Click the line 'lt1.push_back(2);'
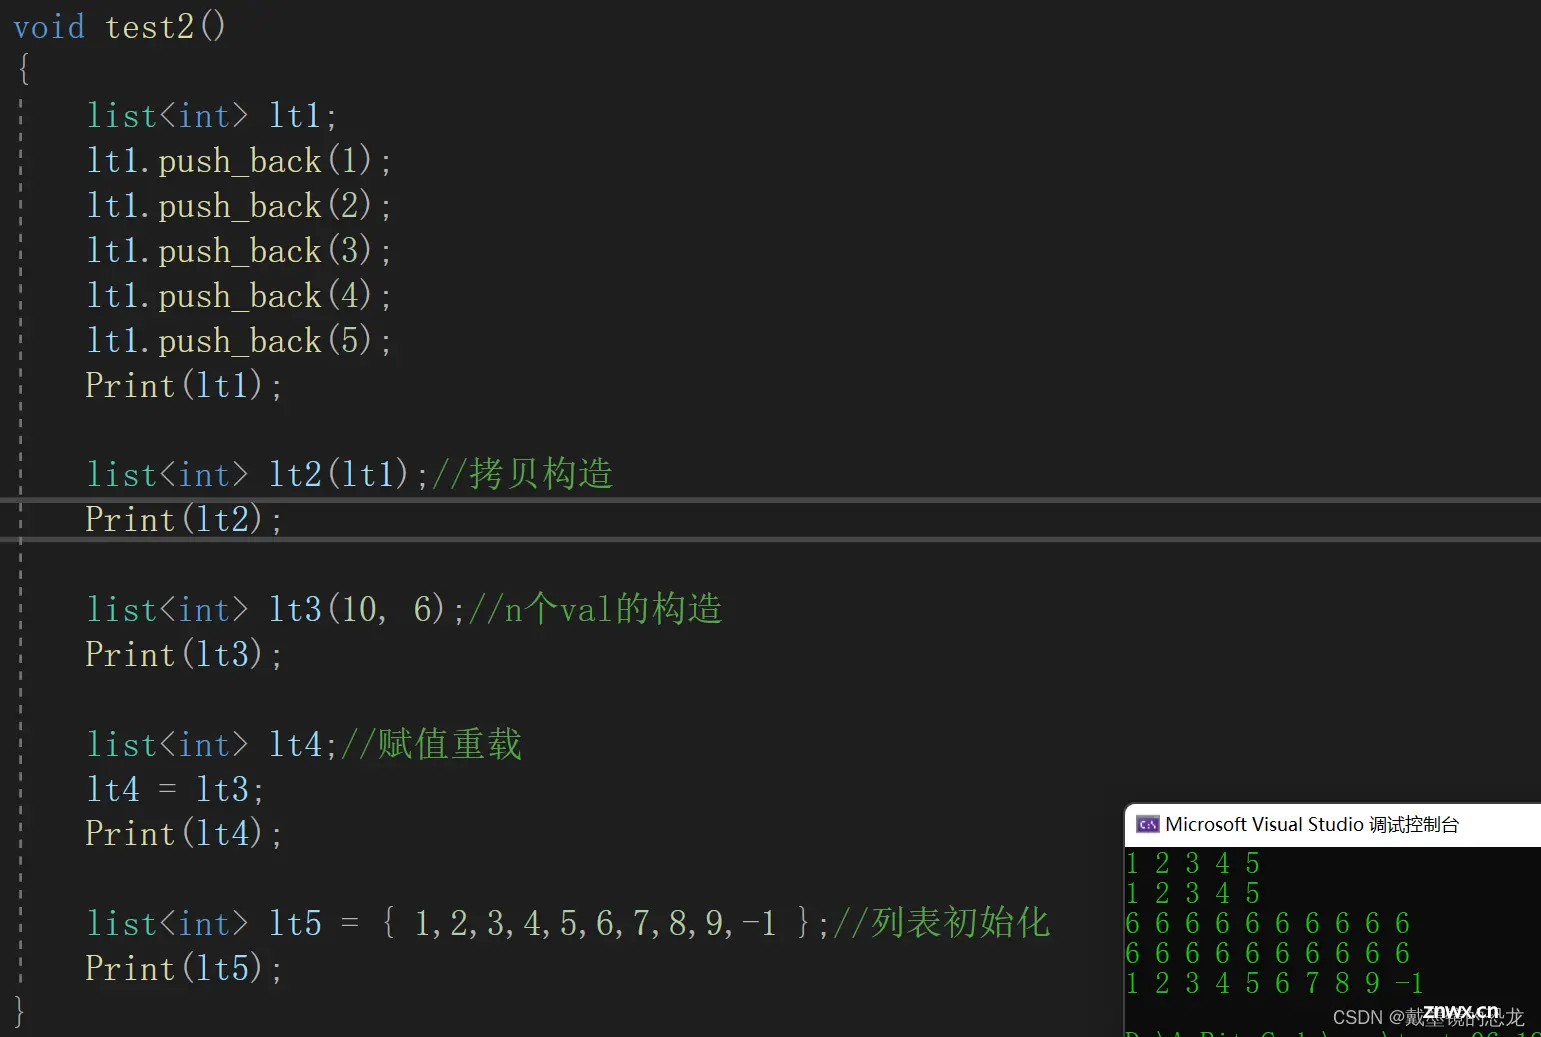This screenshot has height=1037, width=1541. pos(238,206)
